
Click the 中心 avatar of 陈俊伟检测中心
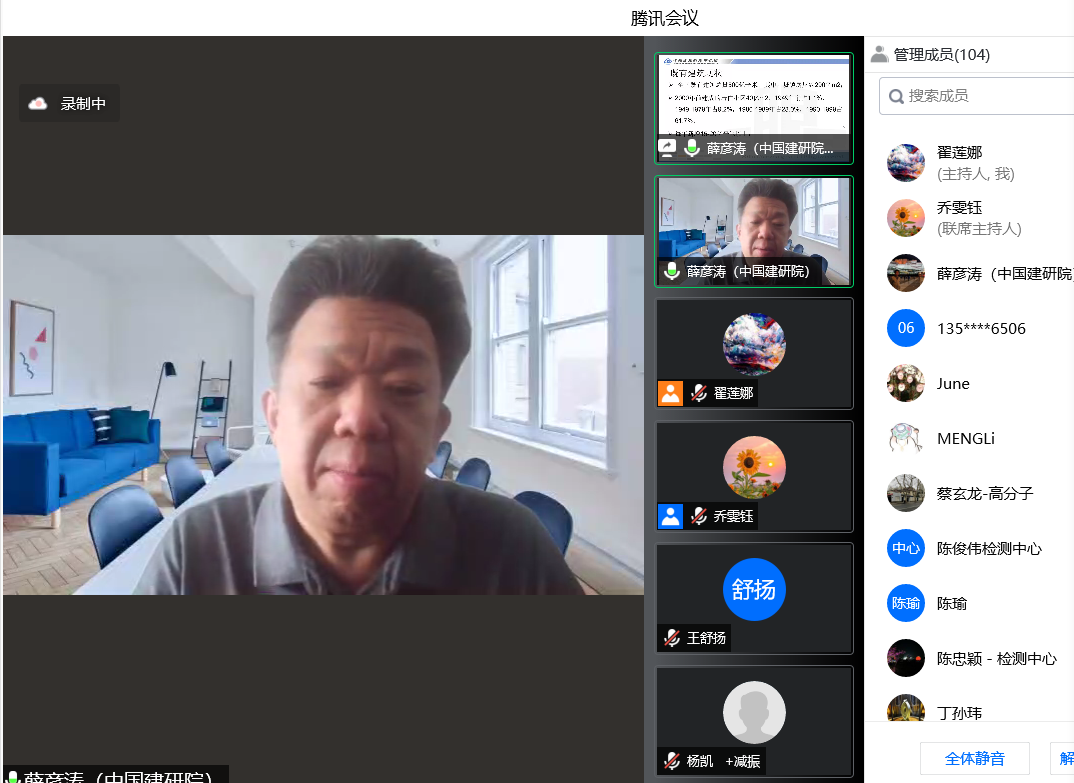point(905,548)
